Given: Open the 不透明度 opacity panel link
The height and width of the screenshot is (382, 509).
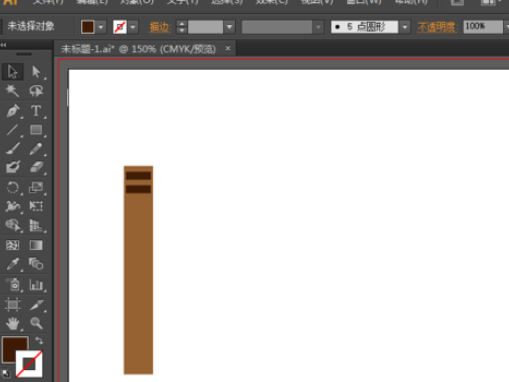Looking at the screenshot, I should (437, 27).
